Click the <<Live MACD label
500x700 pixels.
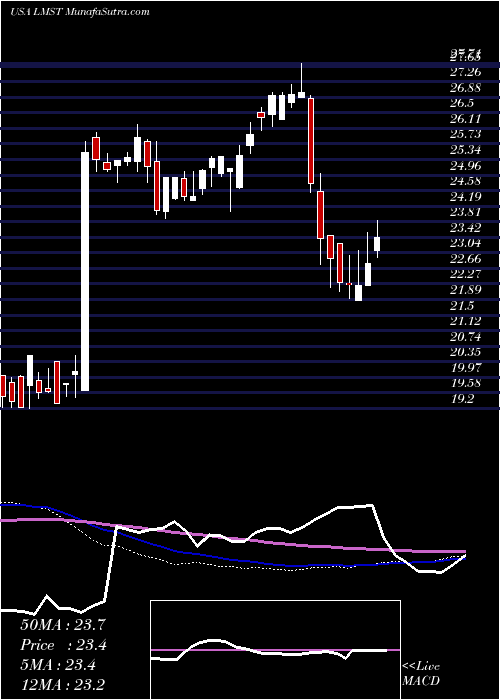421,674
